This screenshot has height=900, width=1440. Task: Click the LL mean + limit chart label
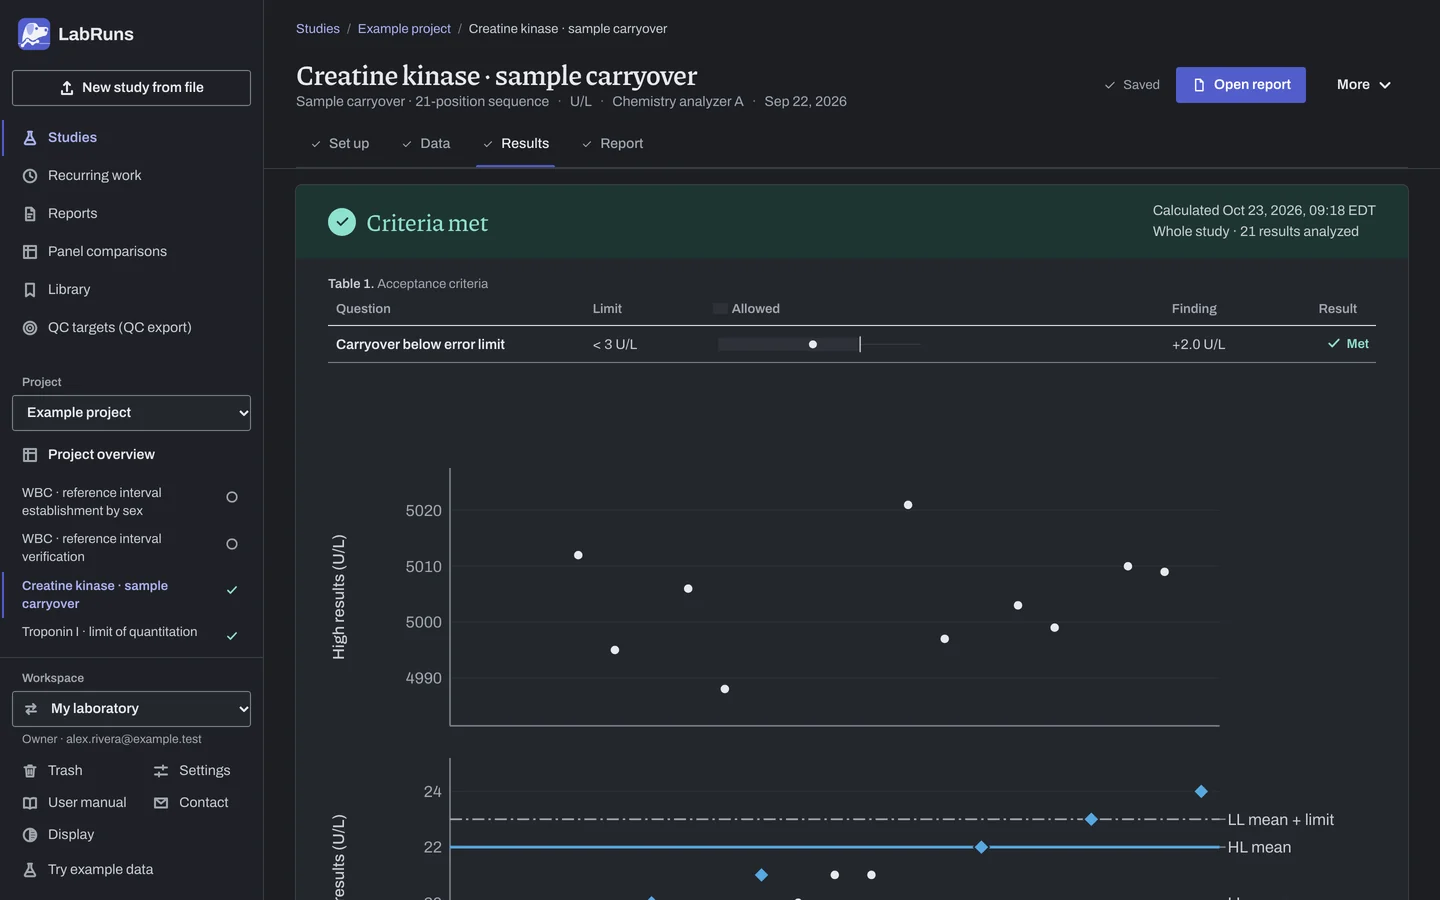click(x=1281, y=820)
